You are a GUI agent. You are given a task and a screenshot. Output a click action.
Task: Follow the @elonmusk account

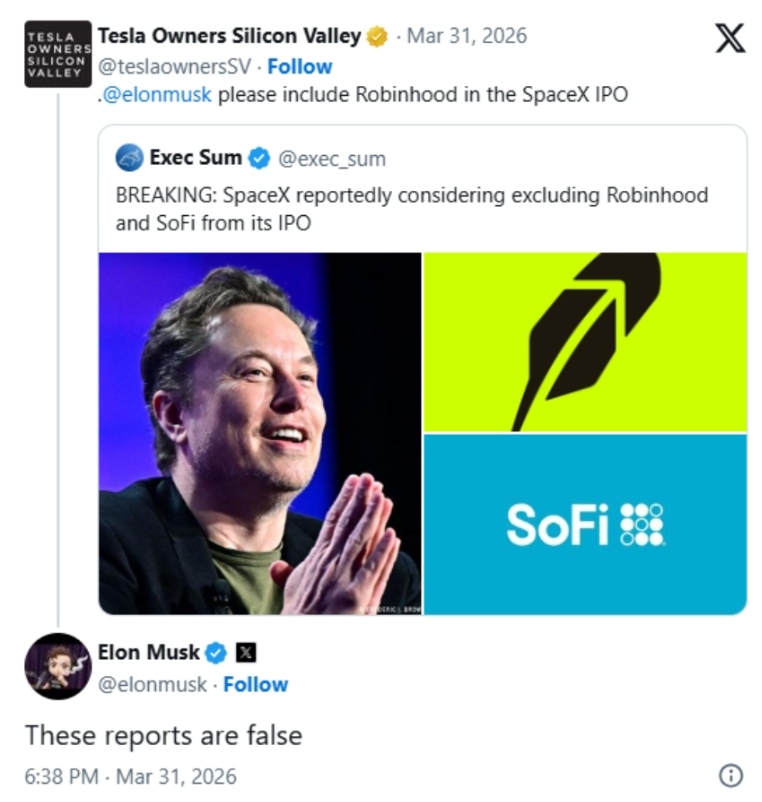pos(256,685)
